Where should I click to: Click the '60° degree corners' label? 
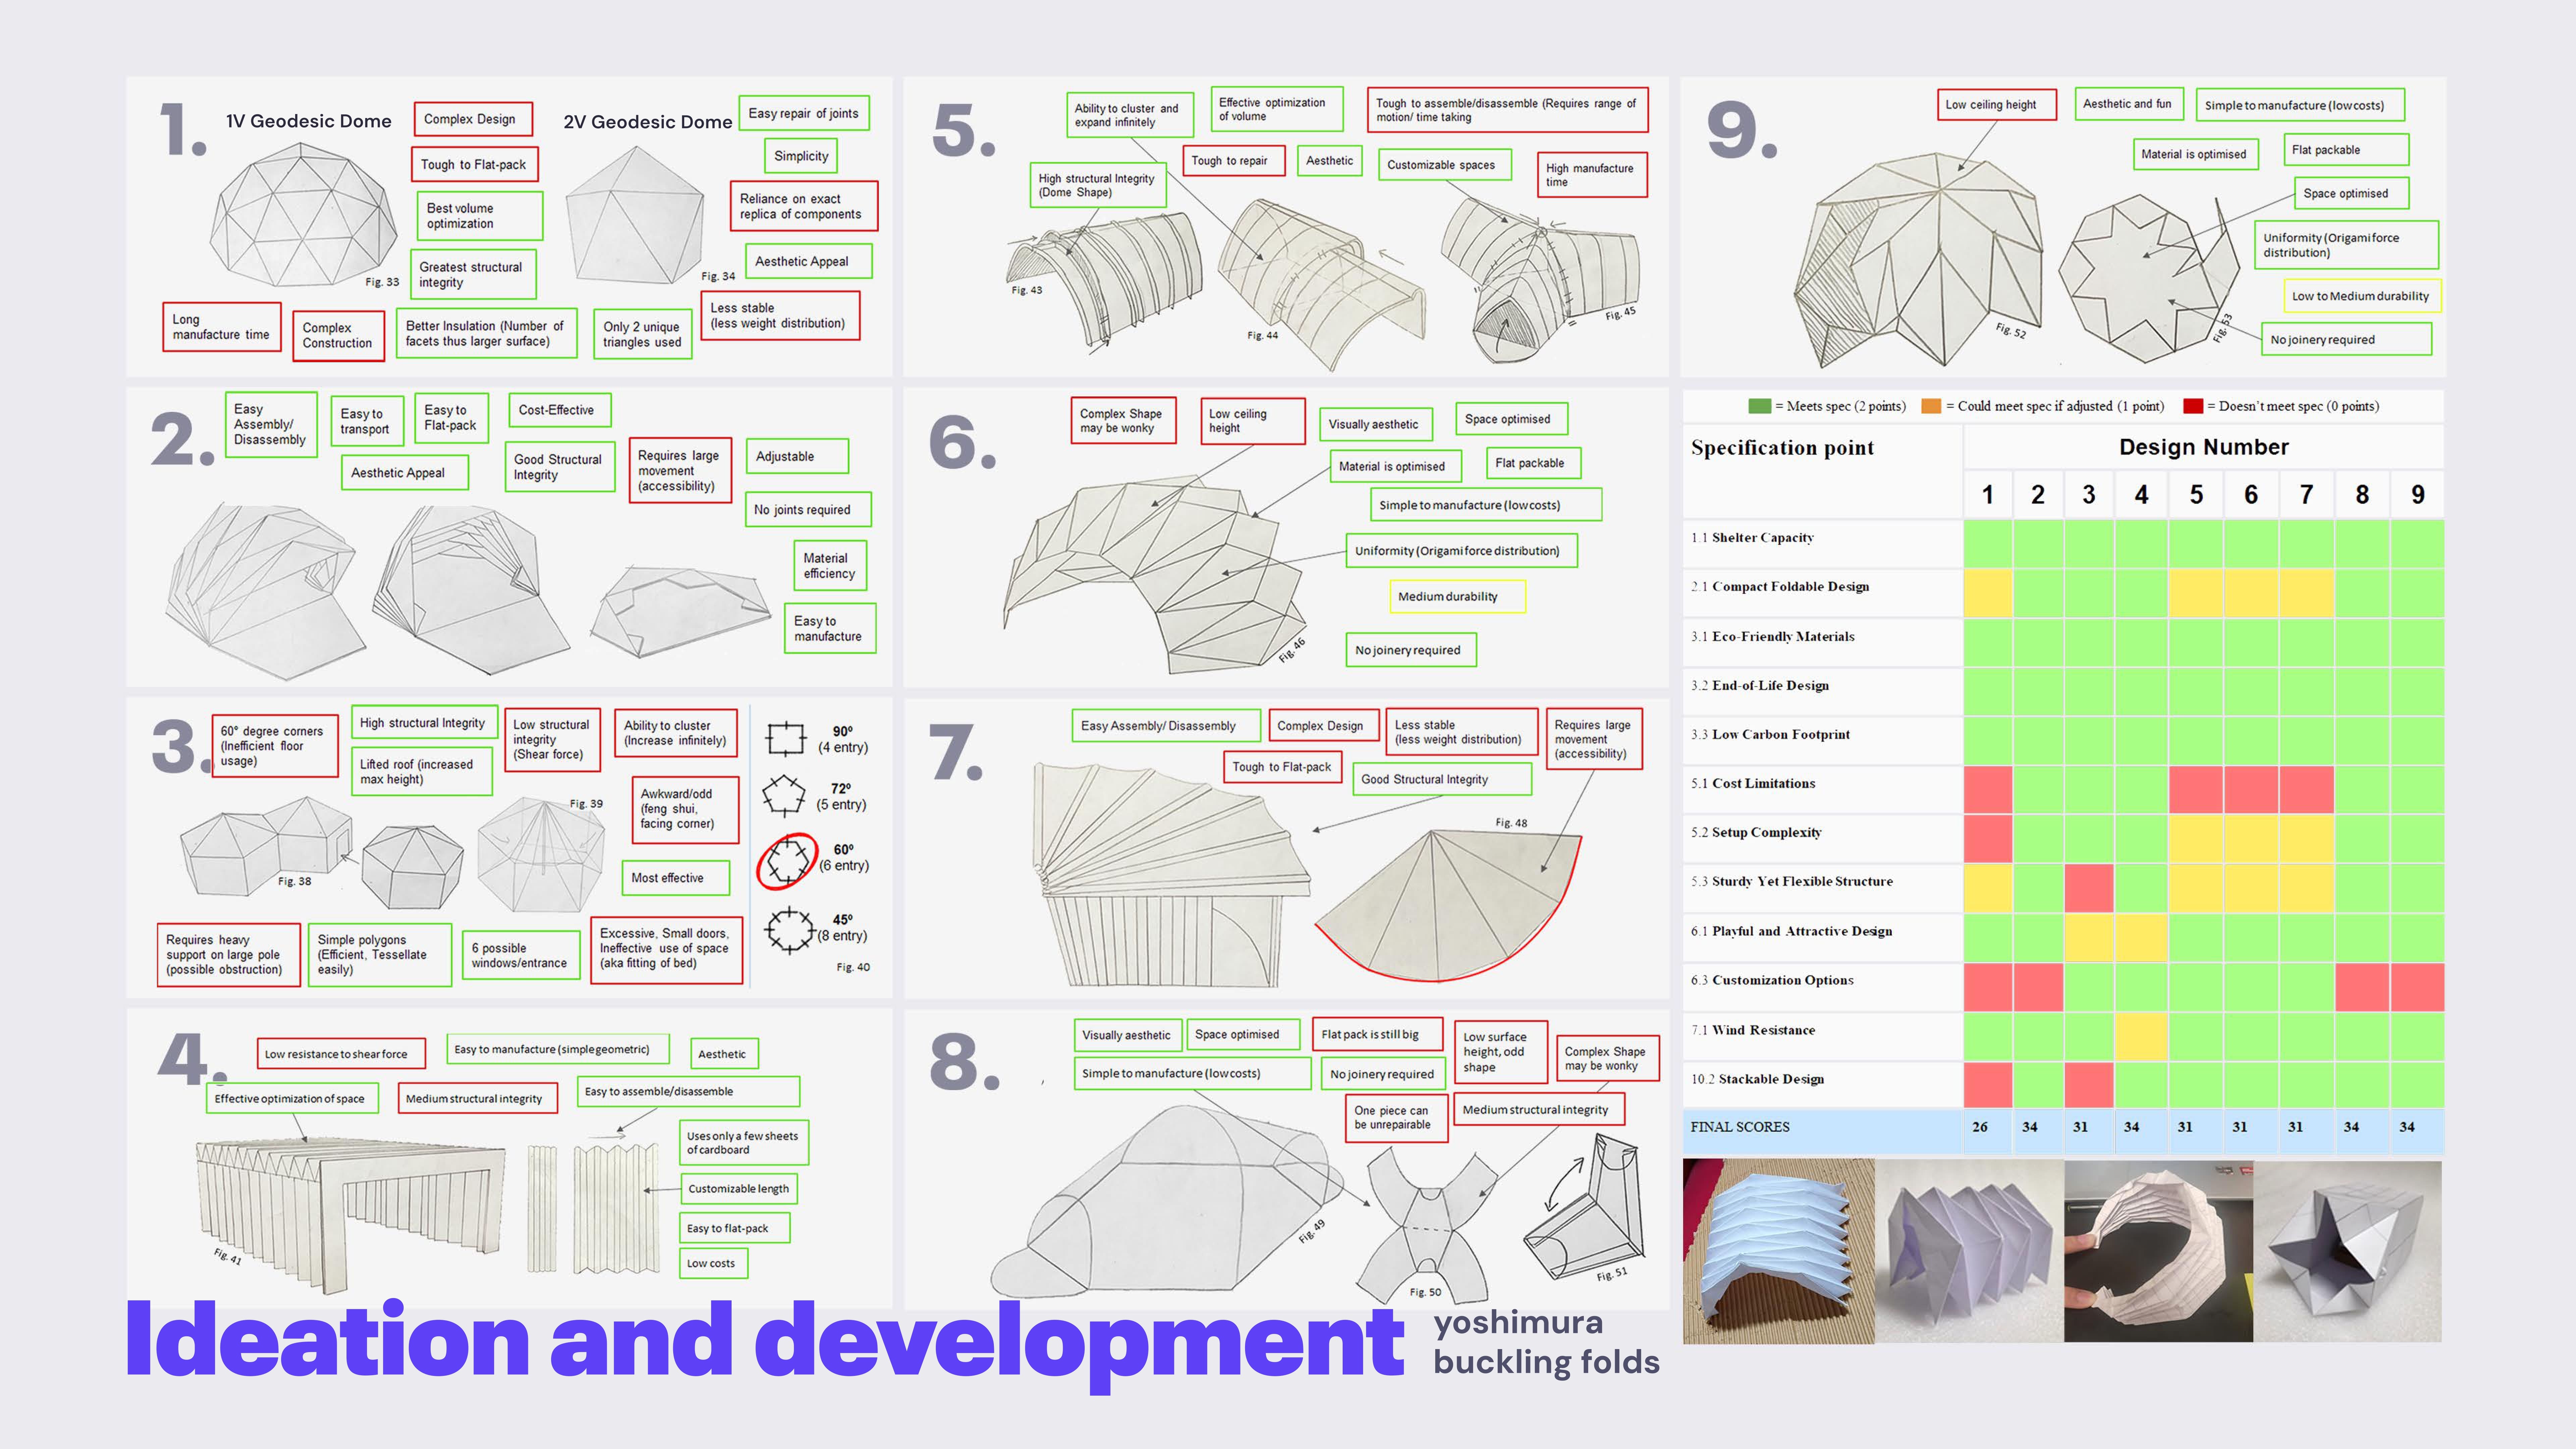[275, 746]
